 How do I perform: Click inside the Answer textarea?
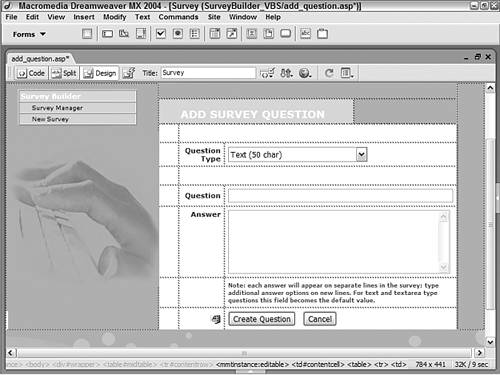339,242
